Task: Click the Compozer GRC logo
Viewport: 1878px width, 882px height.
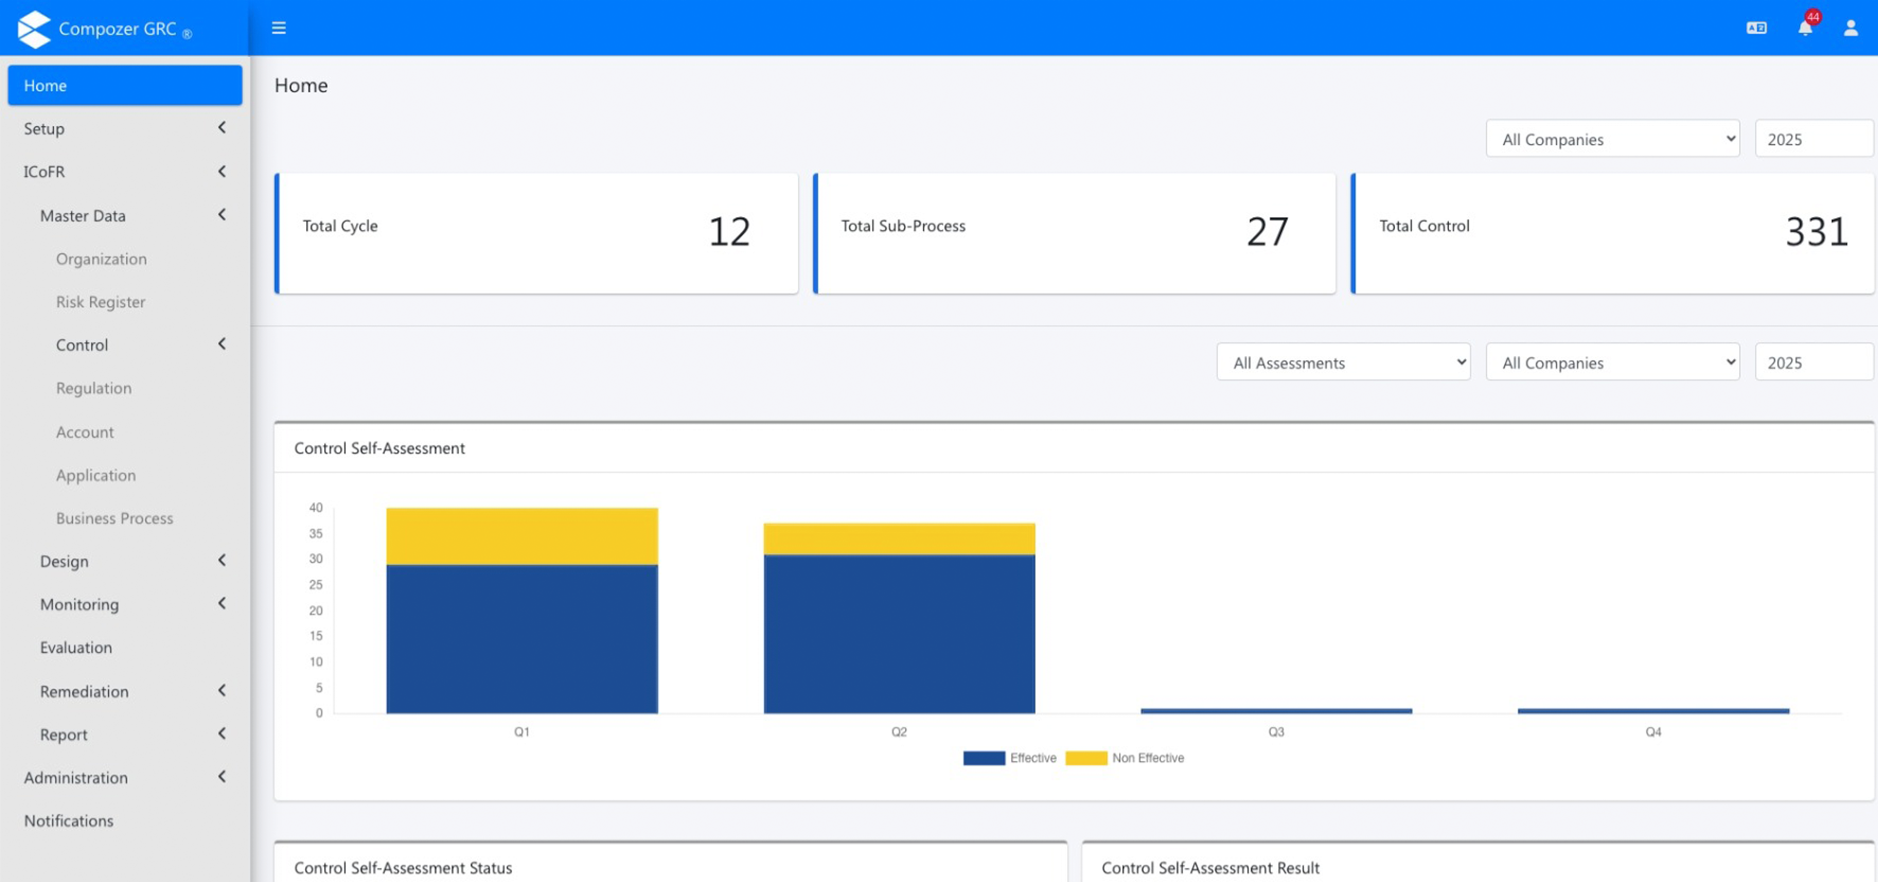Action: pyautogui.click(x=104, y=29)
